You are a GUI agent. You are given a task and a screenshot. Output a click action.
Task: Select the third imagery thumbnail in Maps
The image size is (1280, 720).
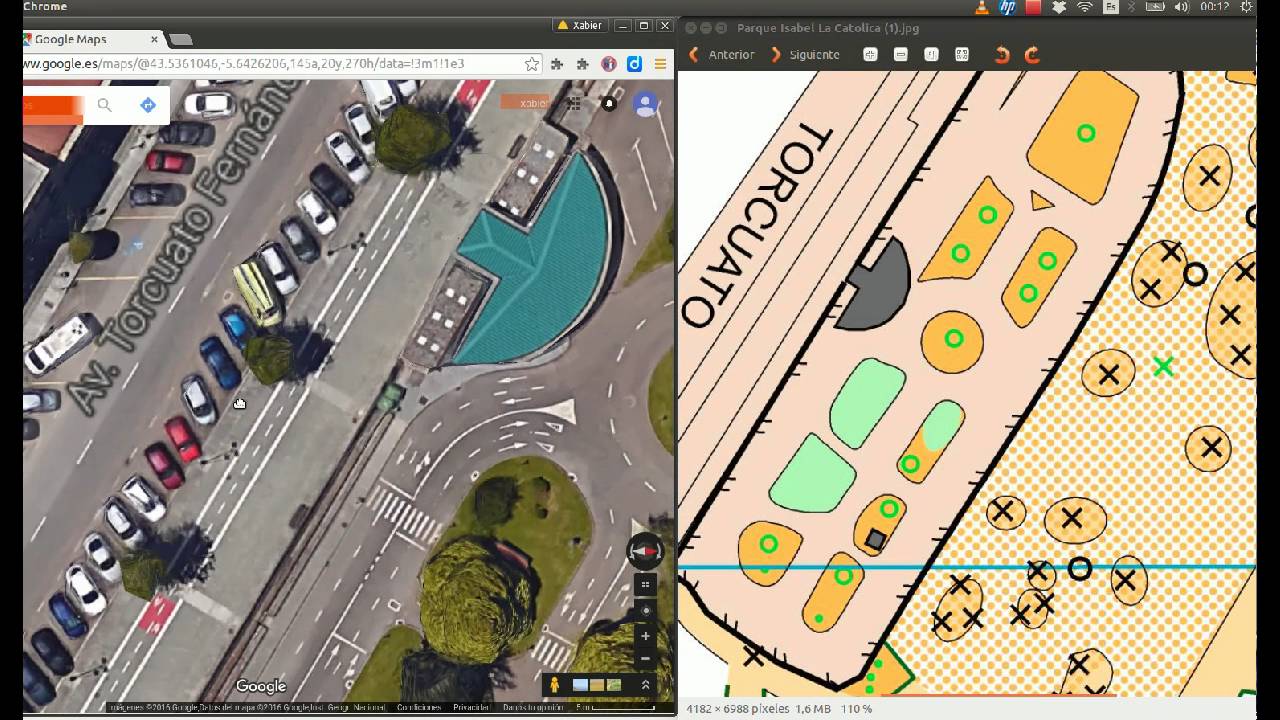coord(614,685)
